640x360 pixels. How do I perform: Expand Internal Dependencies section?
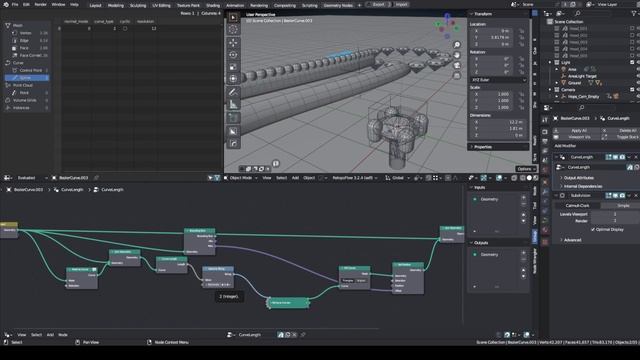[x=583, y=186]
